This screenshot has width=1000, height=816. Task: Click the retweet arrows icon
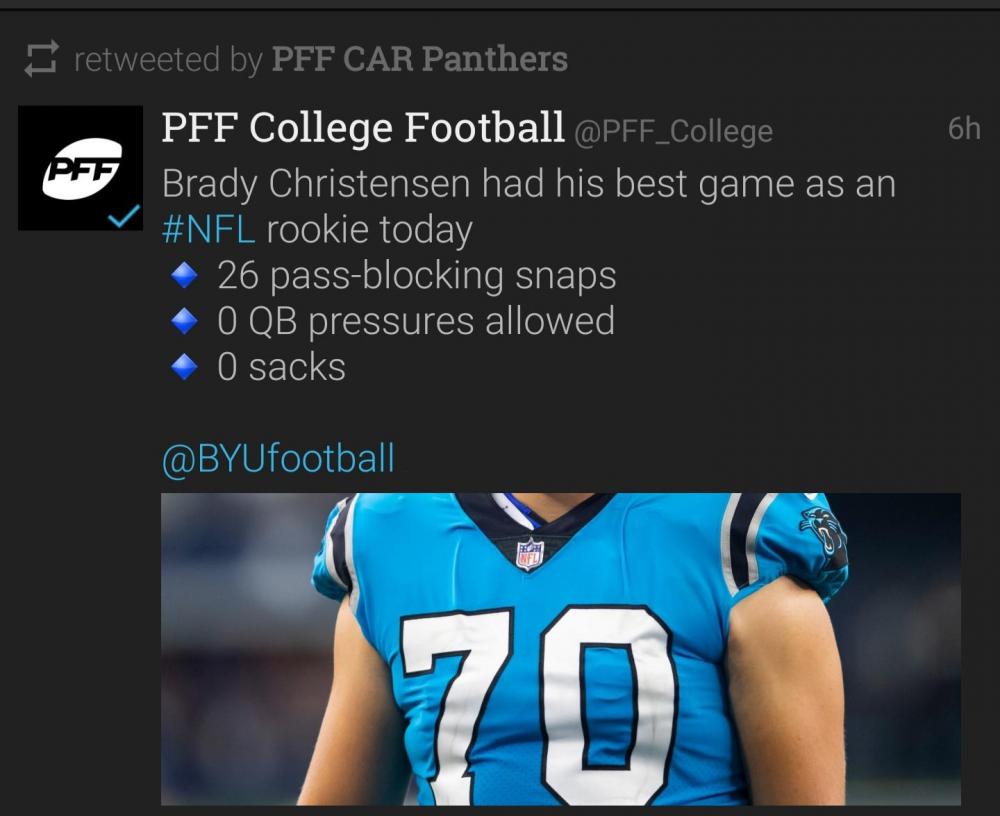[x=41, y=59]
